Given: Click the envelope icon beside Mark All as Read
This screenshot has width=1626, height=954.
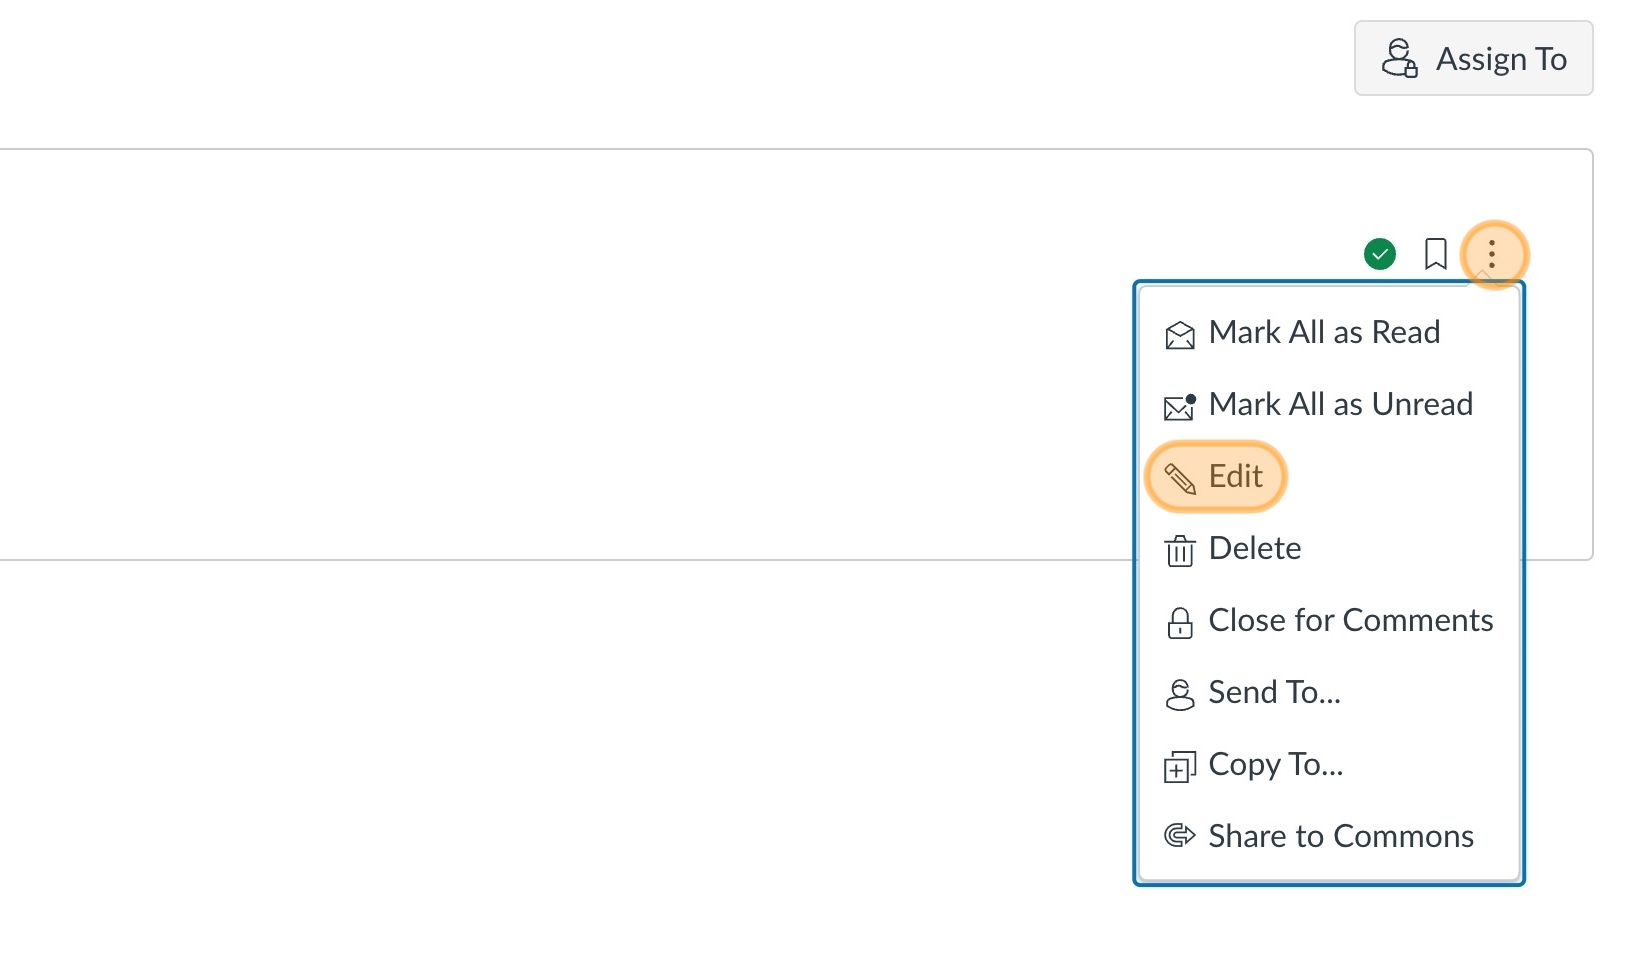Looking at the screenshot, I should (x=1180, y=335).
